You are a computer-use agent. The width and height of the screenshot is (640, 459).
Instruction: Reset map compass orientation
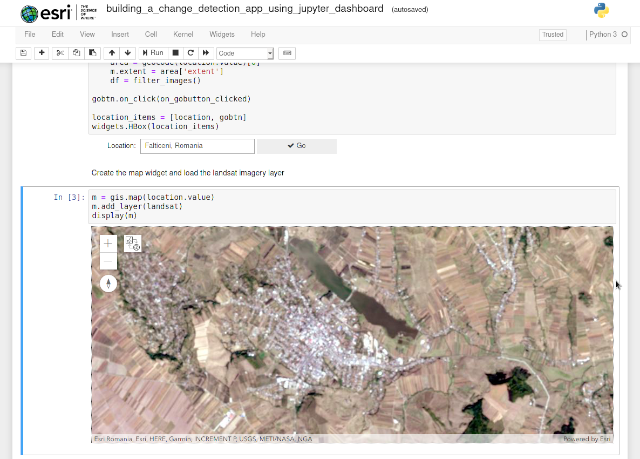coord(108,283)
